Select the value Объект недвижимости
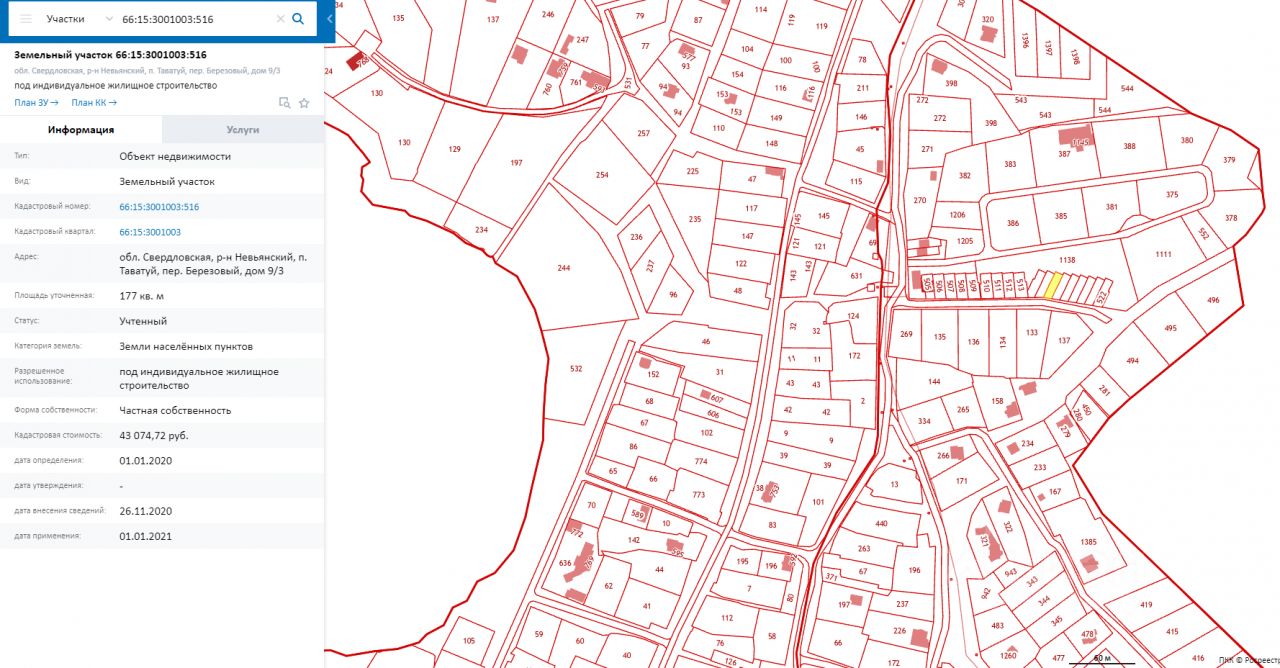 click(x=175, y=157)
